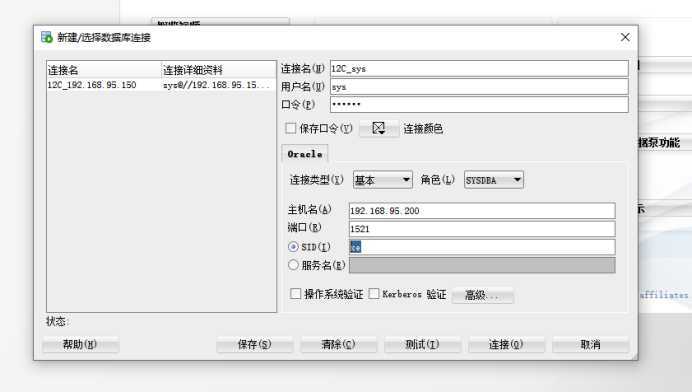Focus the username field containing sys
Screen dimensions: 692x392
point(479,87)
